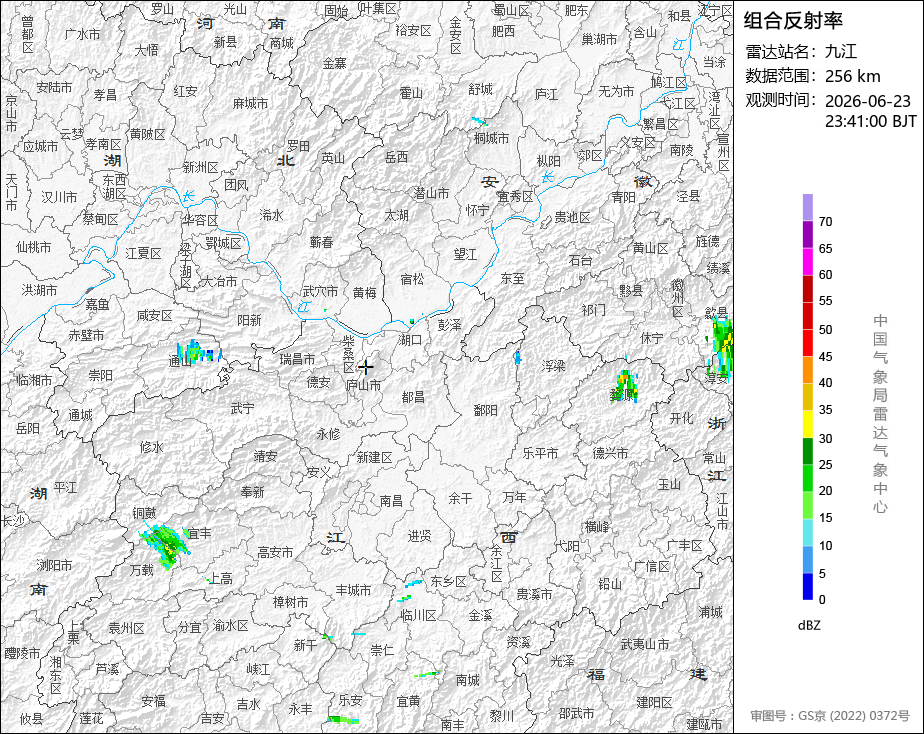
Task: Click the 桐城市 map label
Action: [x=491, y=138]
